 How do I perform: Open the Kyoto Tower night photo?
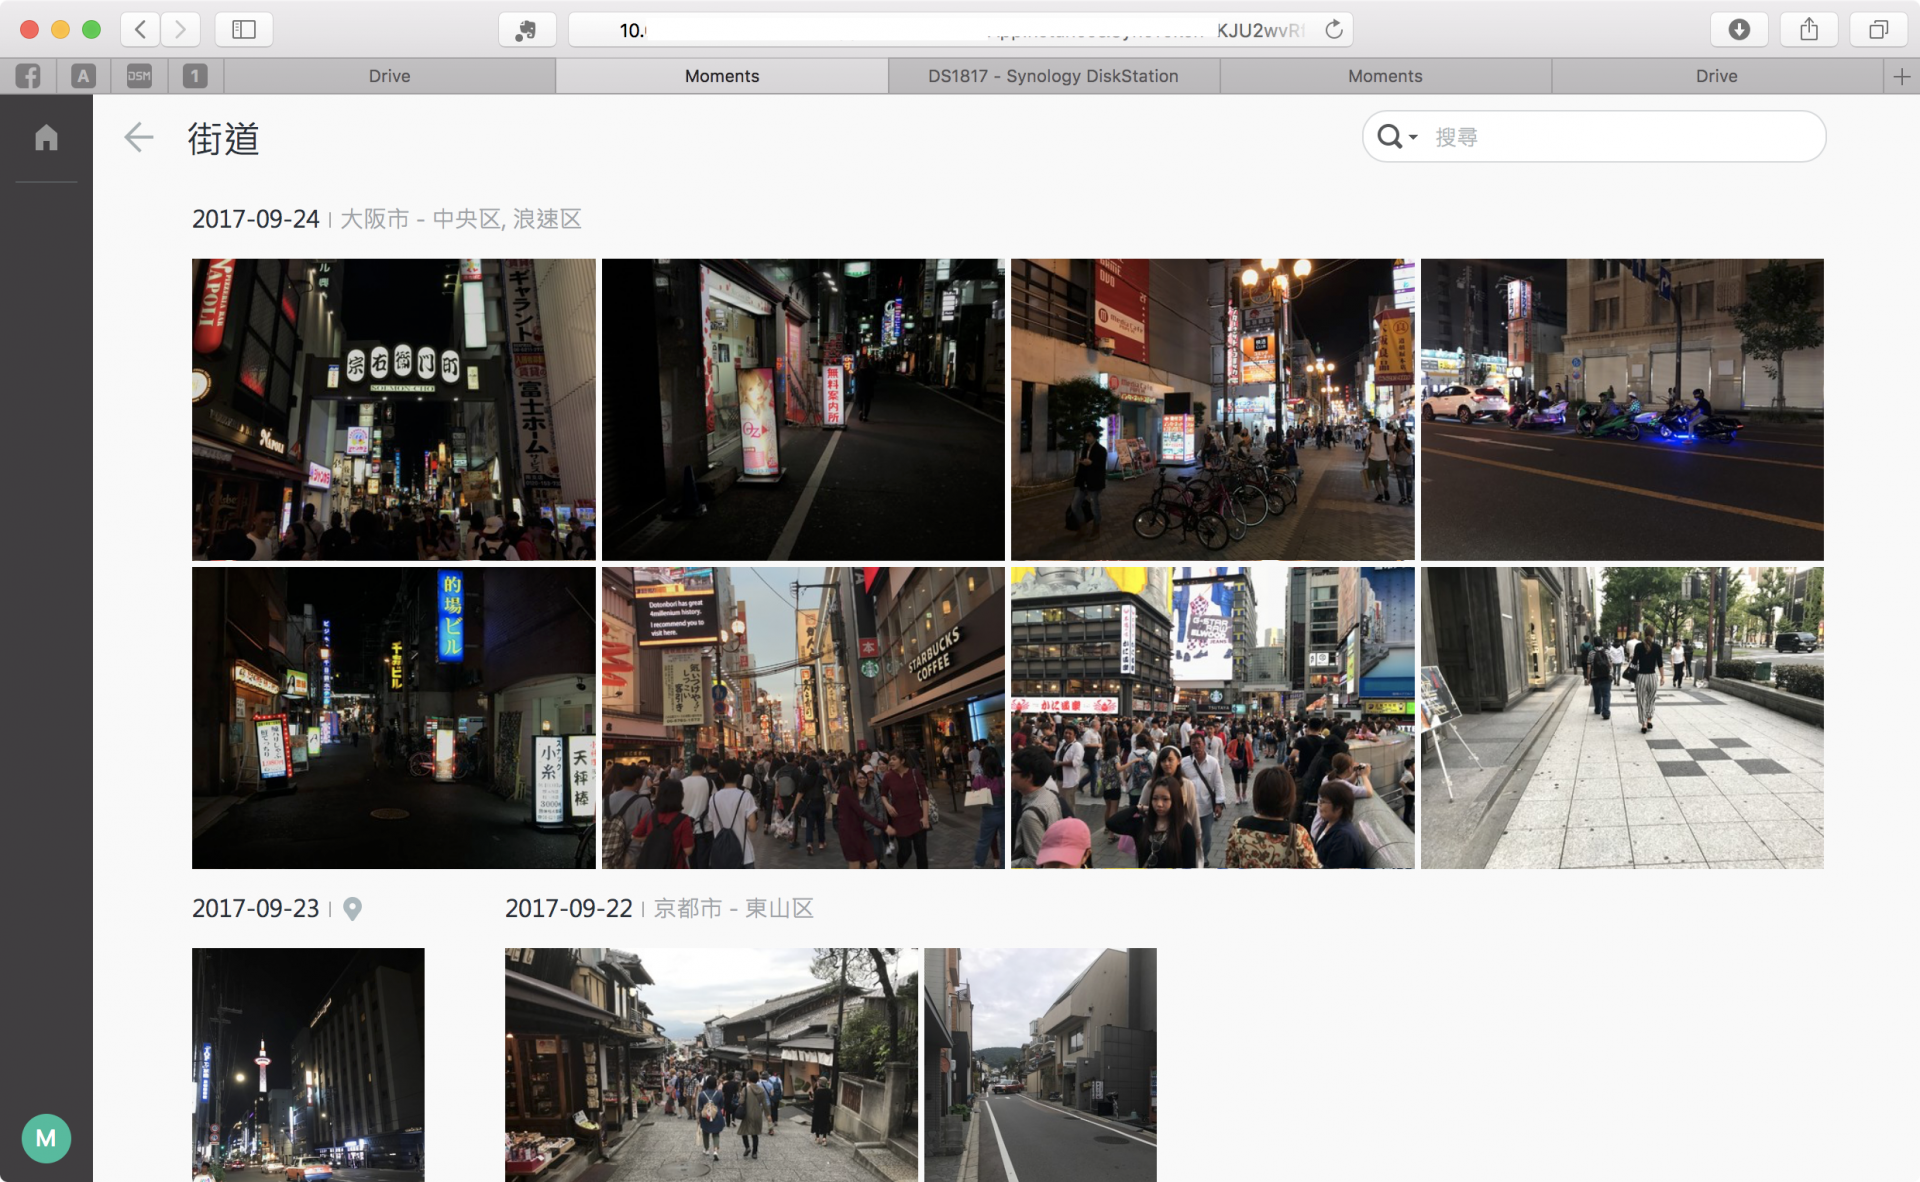pyautogui.click(x=308, y=1064)
